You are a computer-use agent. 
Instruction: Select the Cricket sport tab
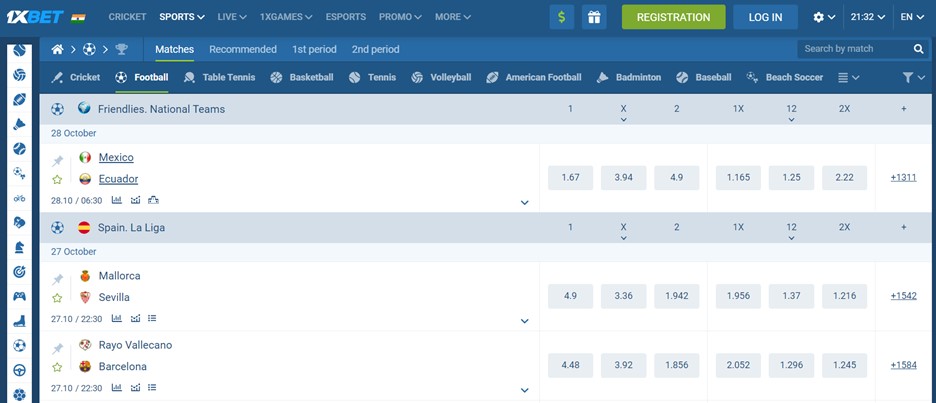pos(76,78)
